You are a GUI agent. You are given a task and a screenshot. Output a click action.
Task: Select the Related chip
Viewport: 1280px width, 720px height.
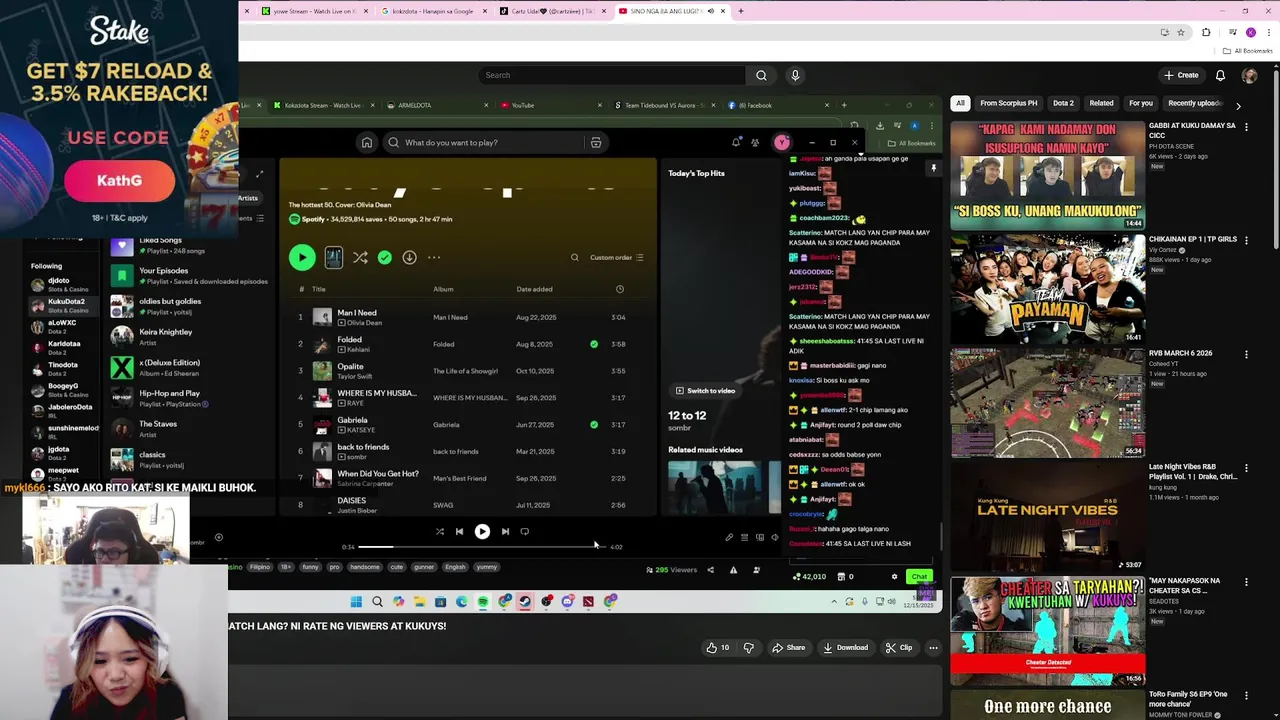click(1101, 103)
